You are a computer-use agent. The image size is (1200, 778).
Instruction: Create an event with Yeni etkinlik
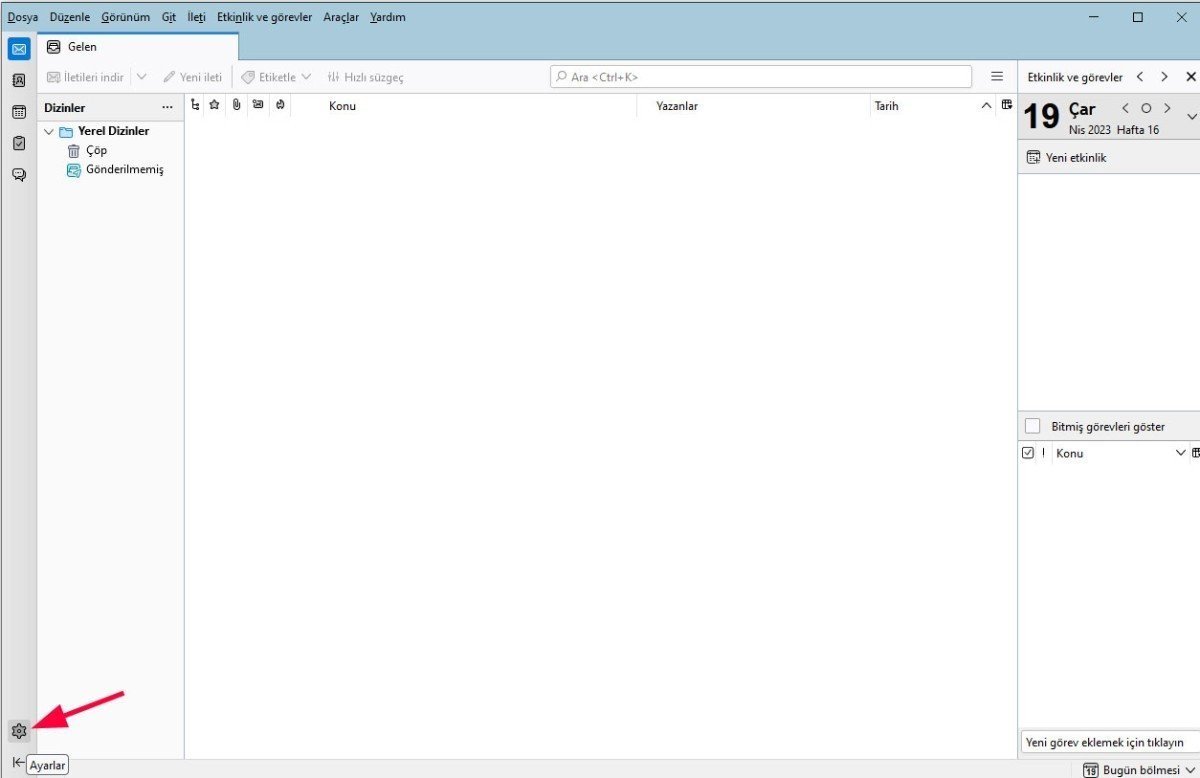click(x=1076, y=157)
